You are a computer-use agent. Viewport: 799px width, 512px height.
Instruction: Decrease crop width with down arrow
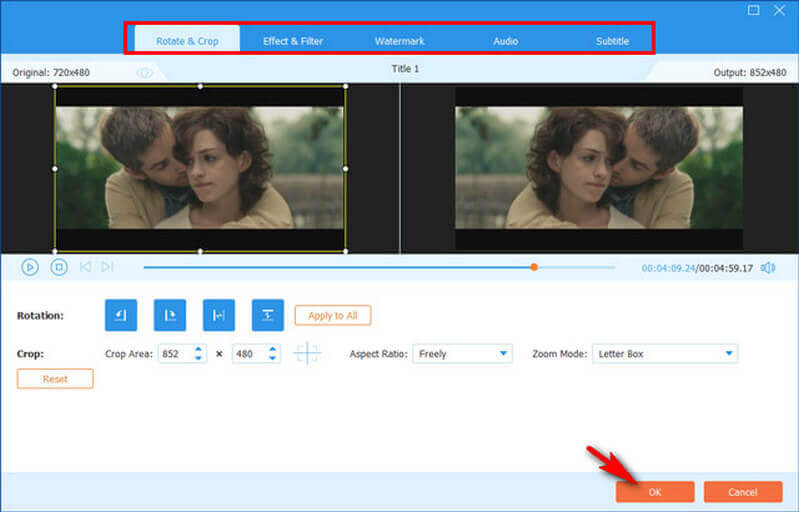coord(199,358)
